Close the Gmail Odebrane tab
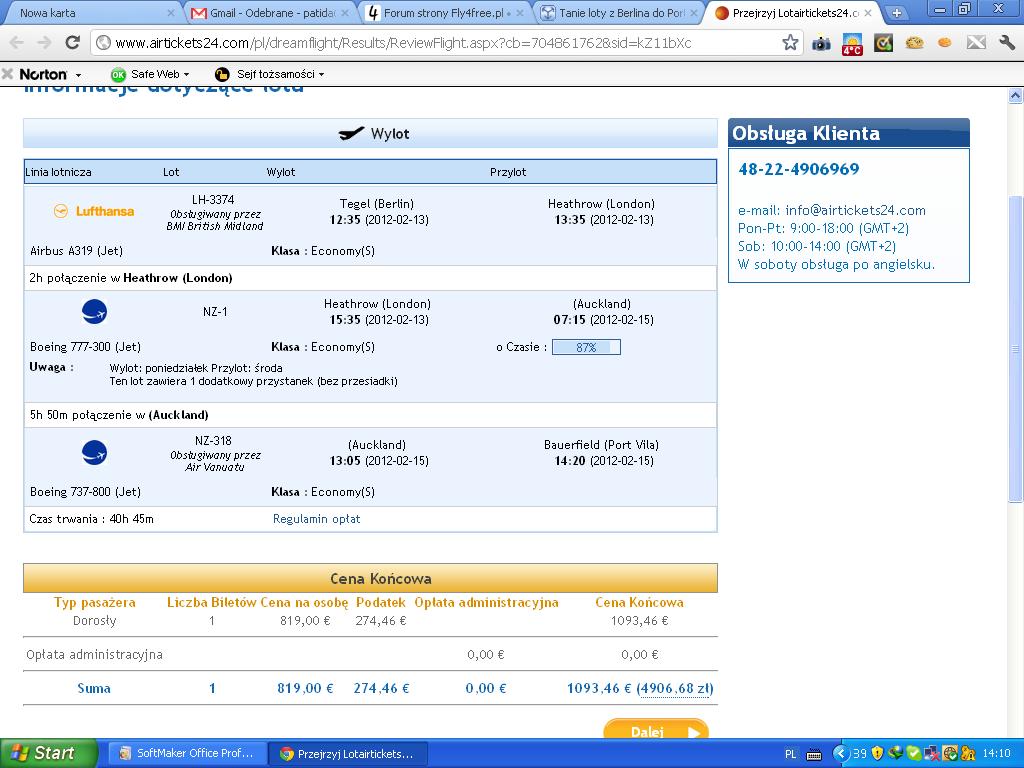1024x768 pixels. click(347, 12)
